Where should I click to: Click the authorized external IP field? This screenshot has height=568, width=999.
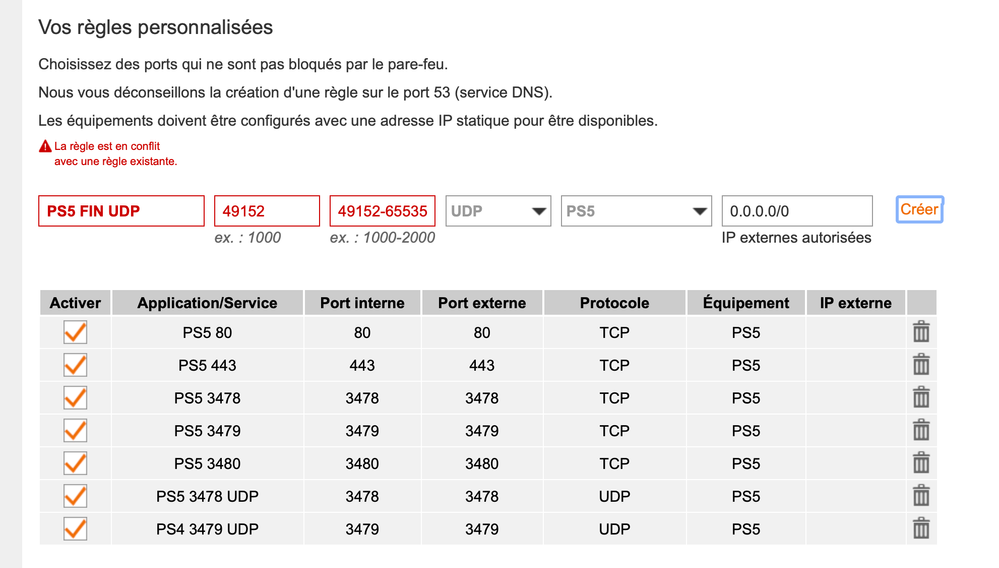tap(797, 211)
